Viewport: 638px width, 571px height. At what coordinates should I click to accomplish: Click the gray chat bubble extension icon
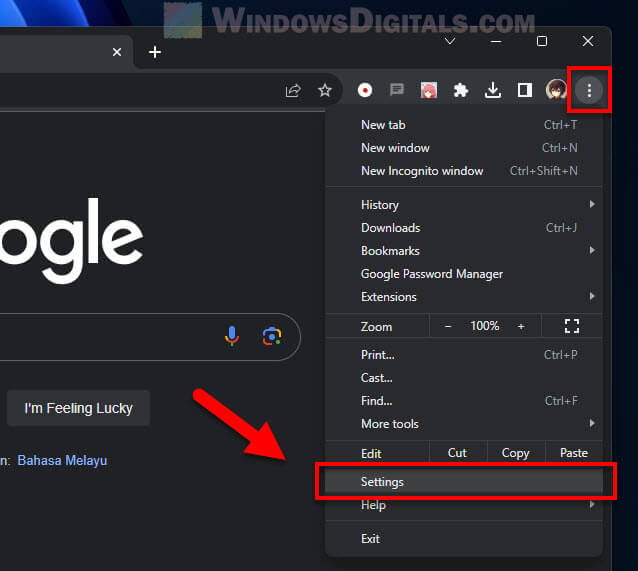pos(397,90)
